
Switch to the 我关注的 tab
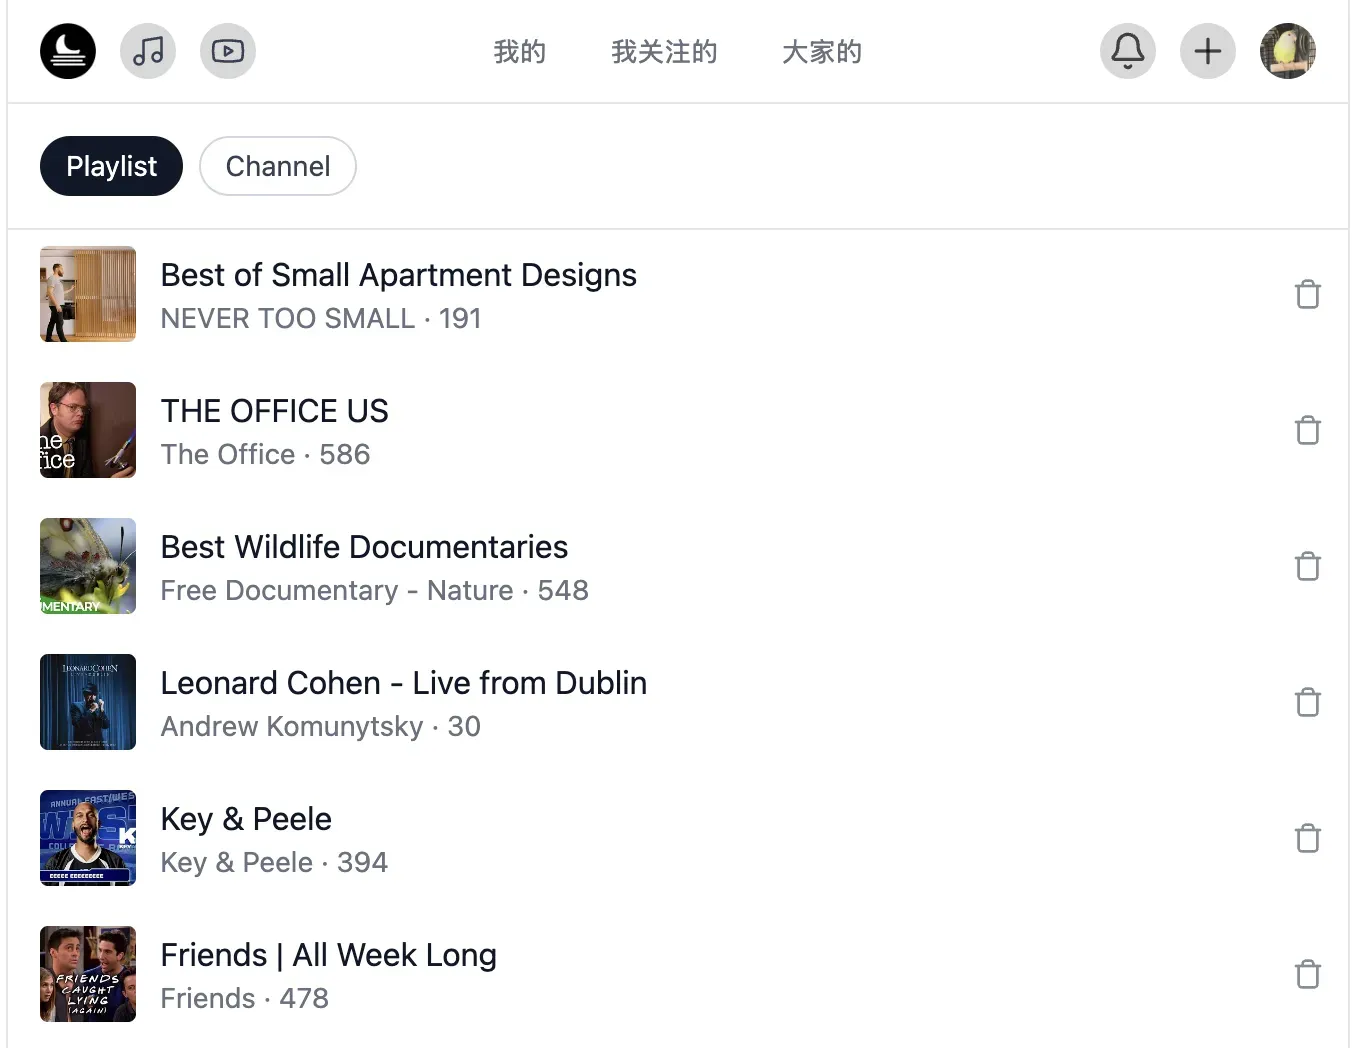click(664, 52)
